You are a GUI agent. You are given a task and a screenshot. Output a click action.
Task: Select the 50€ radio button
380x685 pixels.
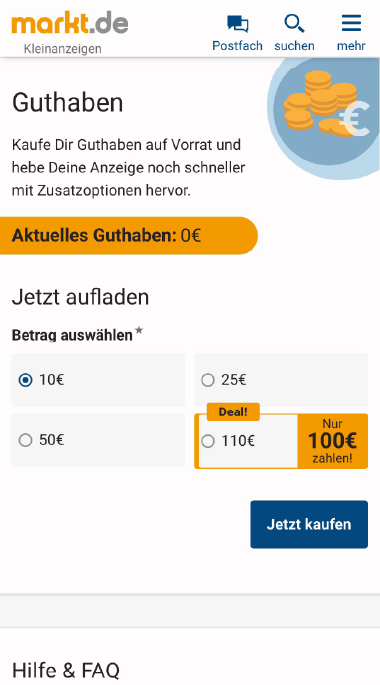tap(25, 440)
